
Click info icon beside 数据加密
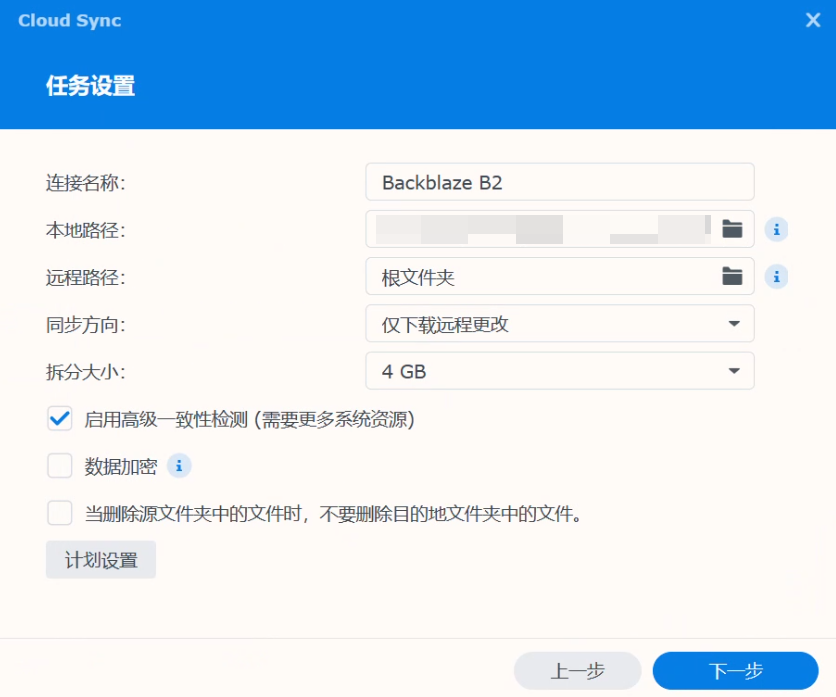pos(179,466)
